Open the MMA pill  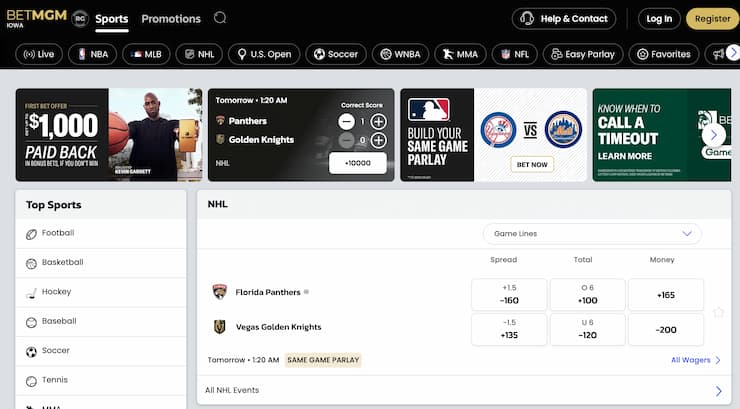[x=460, y=54]
